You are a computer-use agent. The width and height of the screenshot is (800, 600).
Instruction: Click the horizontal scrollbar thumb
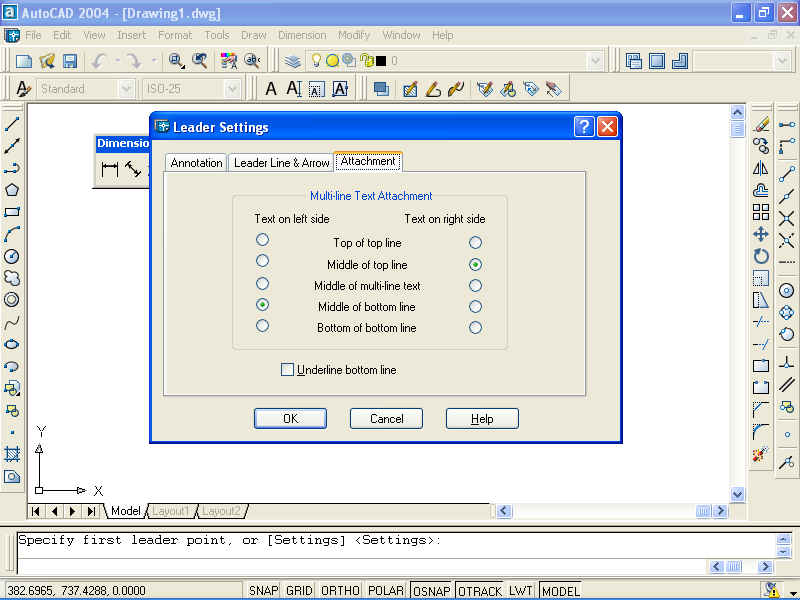(x=703, y=511)
